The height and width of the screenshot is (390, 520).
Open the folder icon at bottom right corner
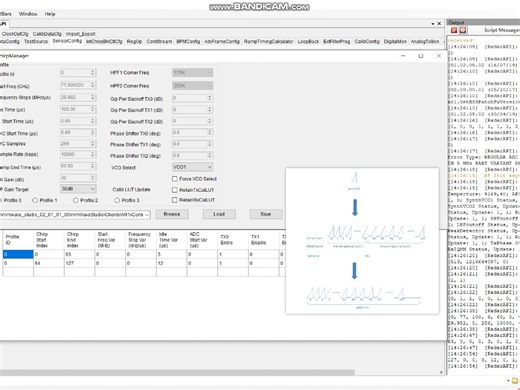point(515,380)
